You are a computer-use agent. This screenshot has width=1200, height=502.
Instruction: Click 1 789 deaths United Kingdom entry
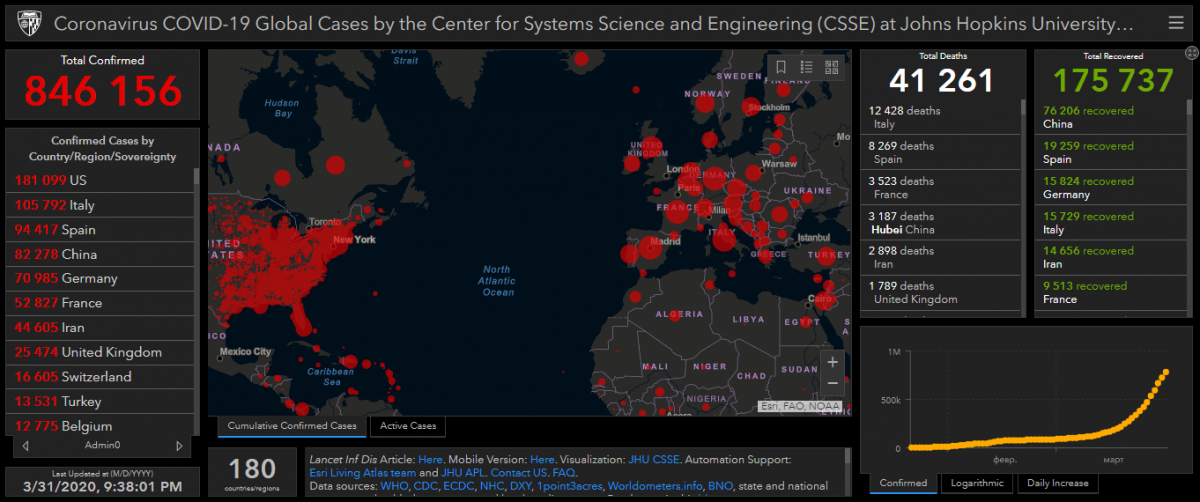tap(940, 292)
